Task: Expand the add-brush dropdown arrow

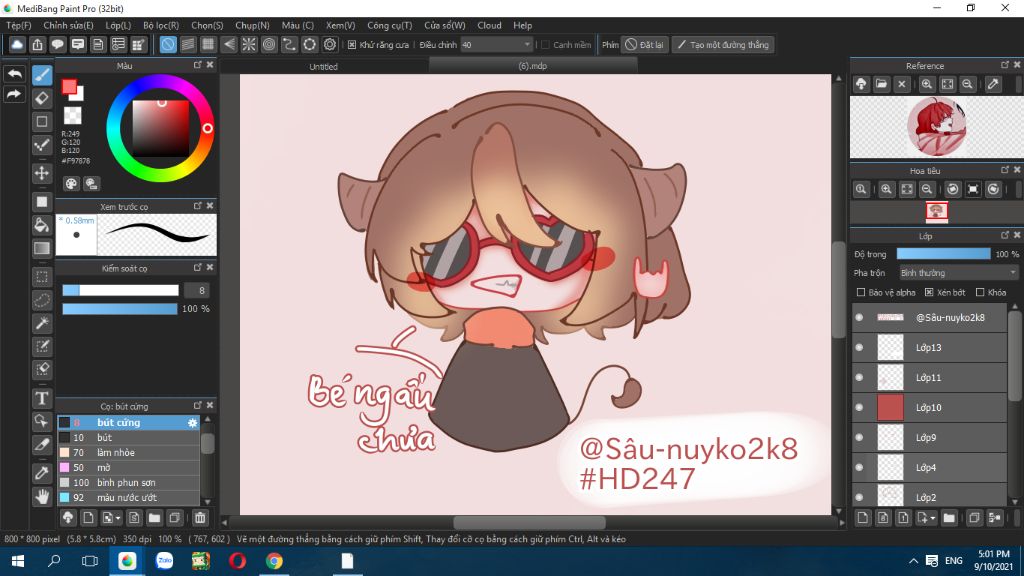Action: (118, 518)
